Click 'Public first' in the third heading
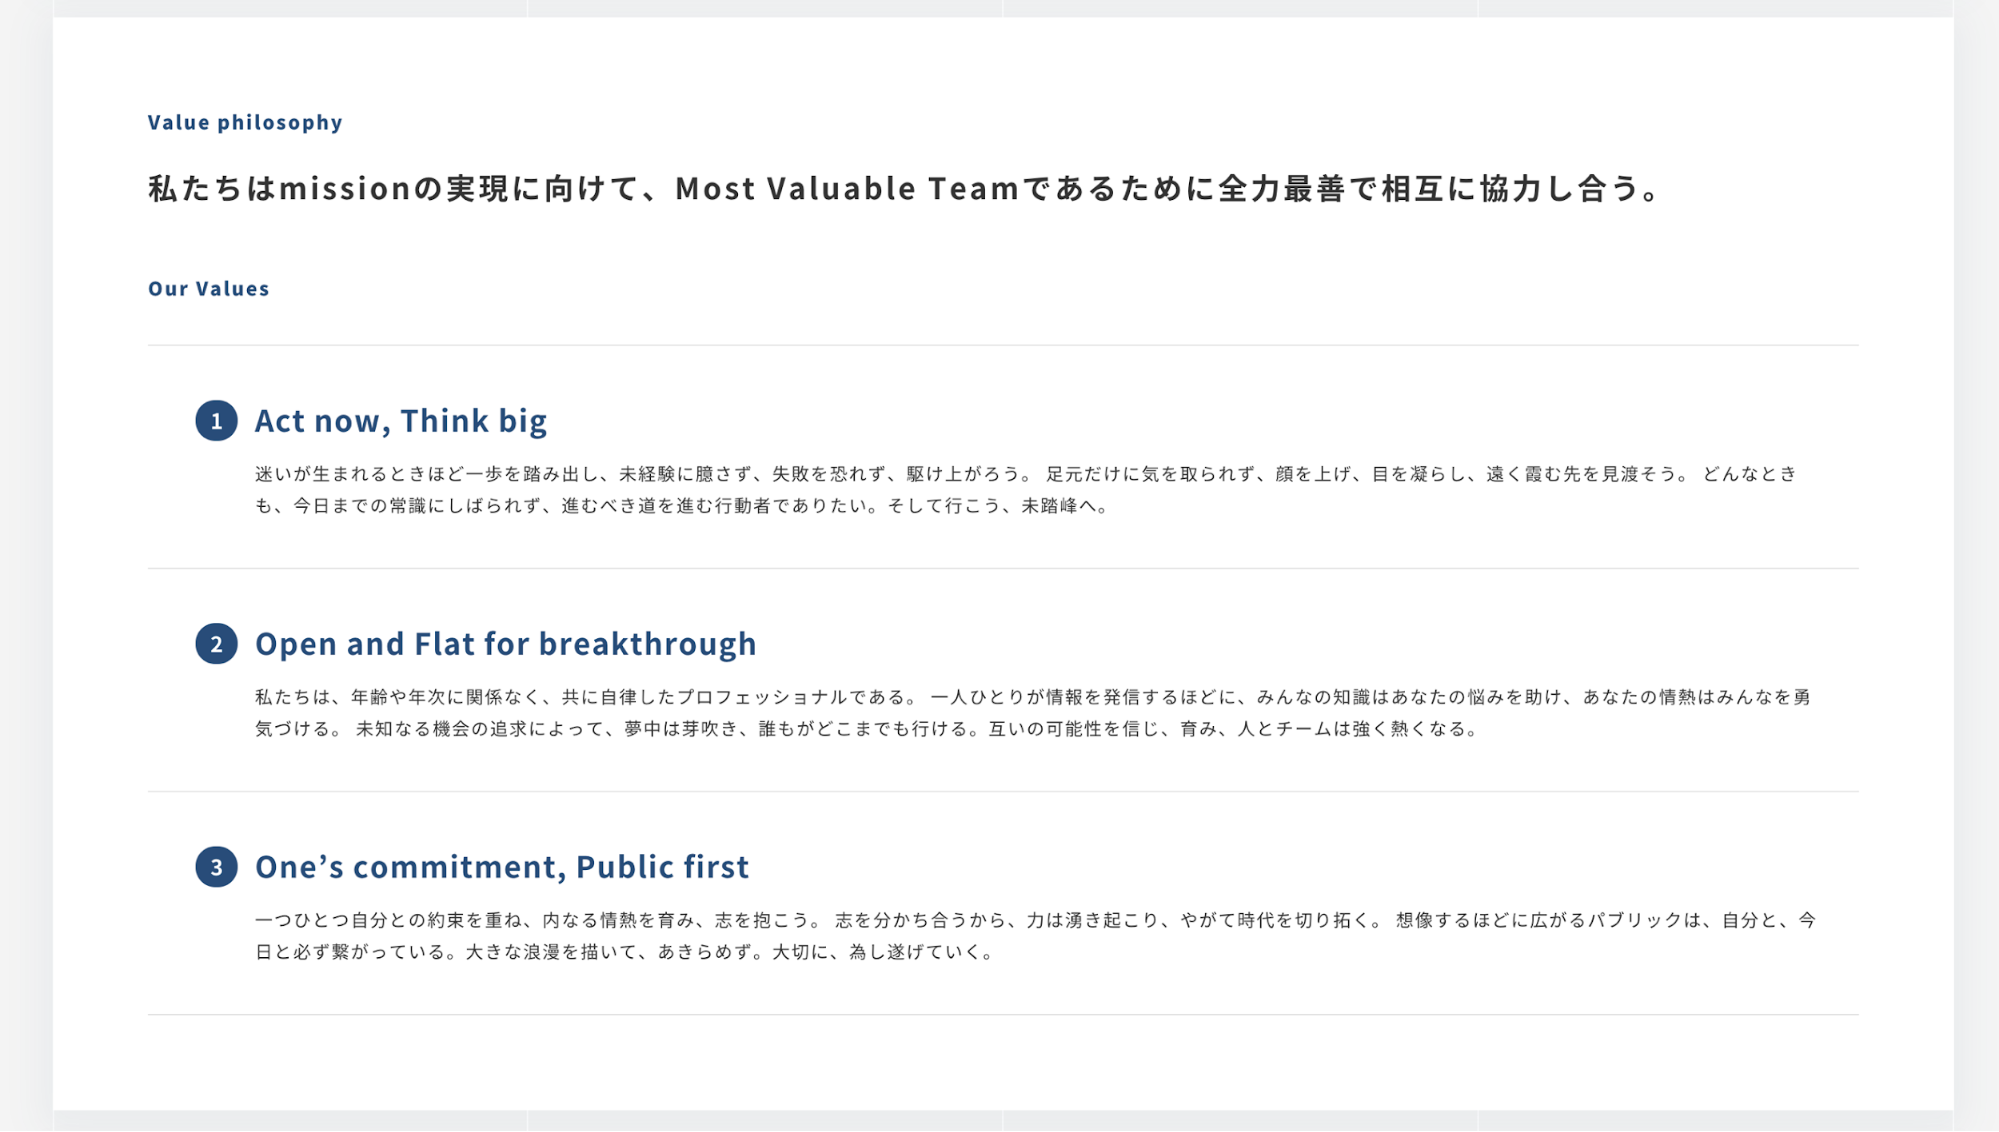Viewport: 1999px width, 1132px height. 662,867
